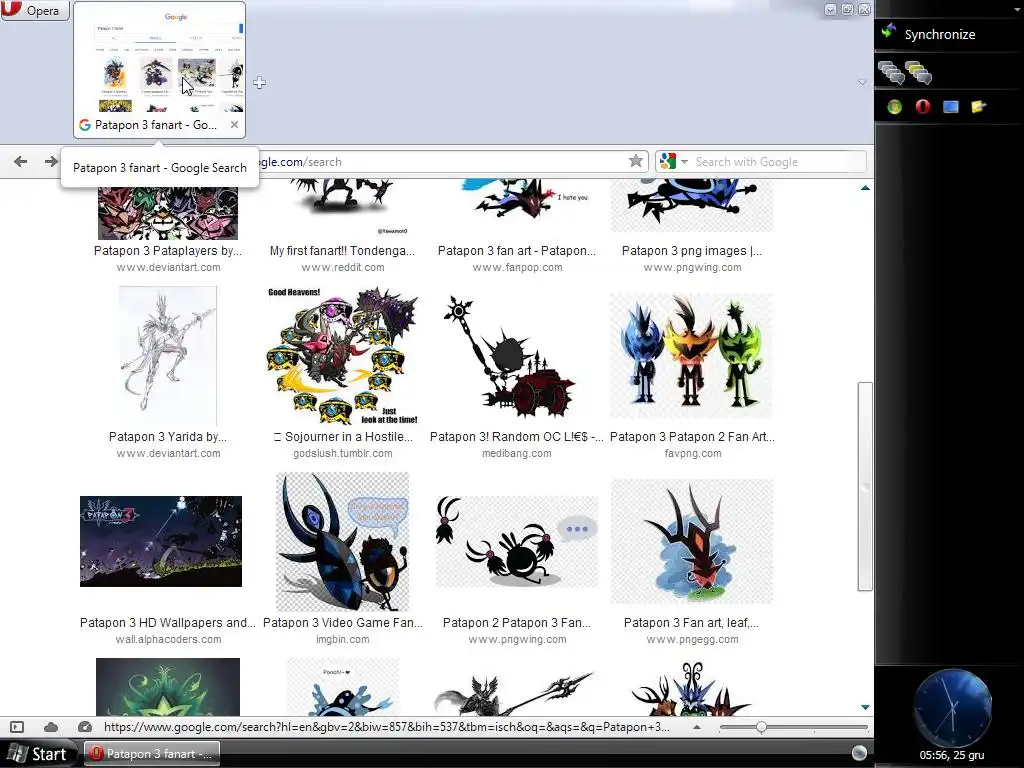The width and height of the screenshot is (1024, 768).
Task: Click Patapon 2 Patapon 3 Fan... title
Action: pyautogui.click(x=517, y=623)
